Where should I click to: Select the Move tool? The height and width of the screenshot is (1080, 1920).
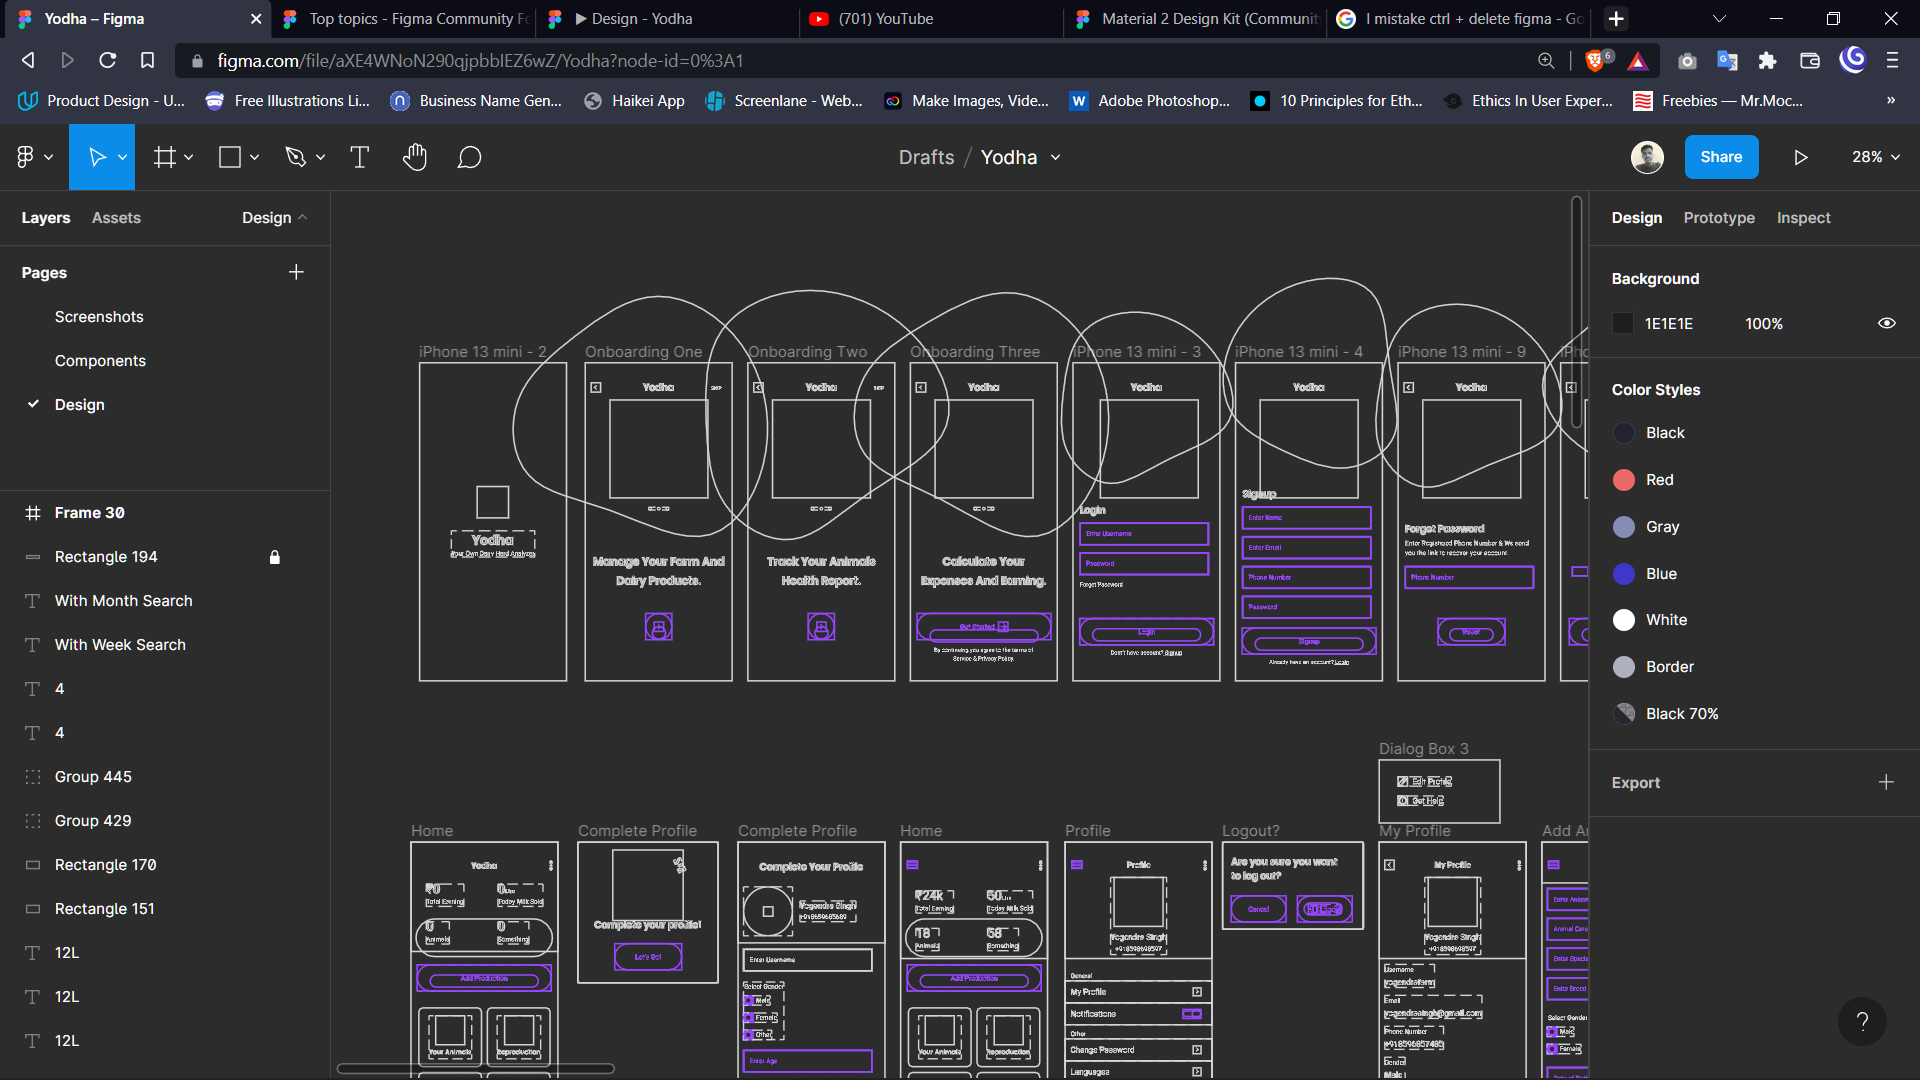coord(96,157)
